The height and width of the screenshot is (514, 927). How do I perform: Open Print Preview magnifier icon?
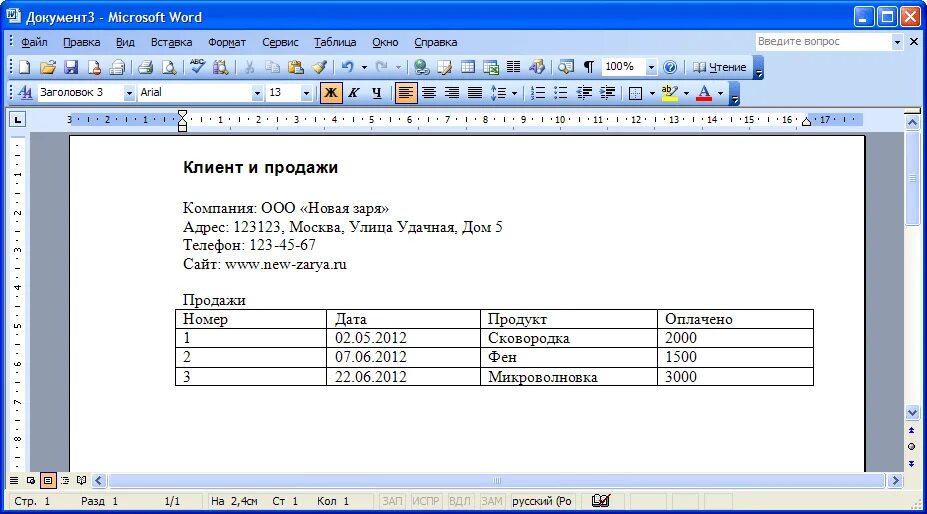point(169,67)
